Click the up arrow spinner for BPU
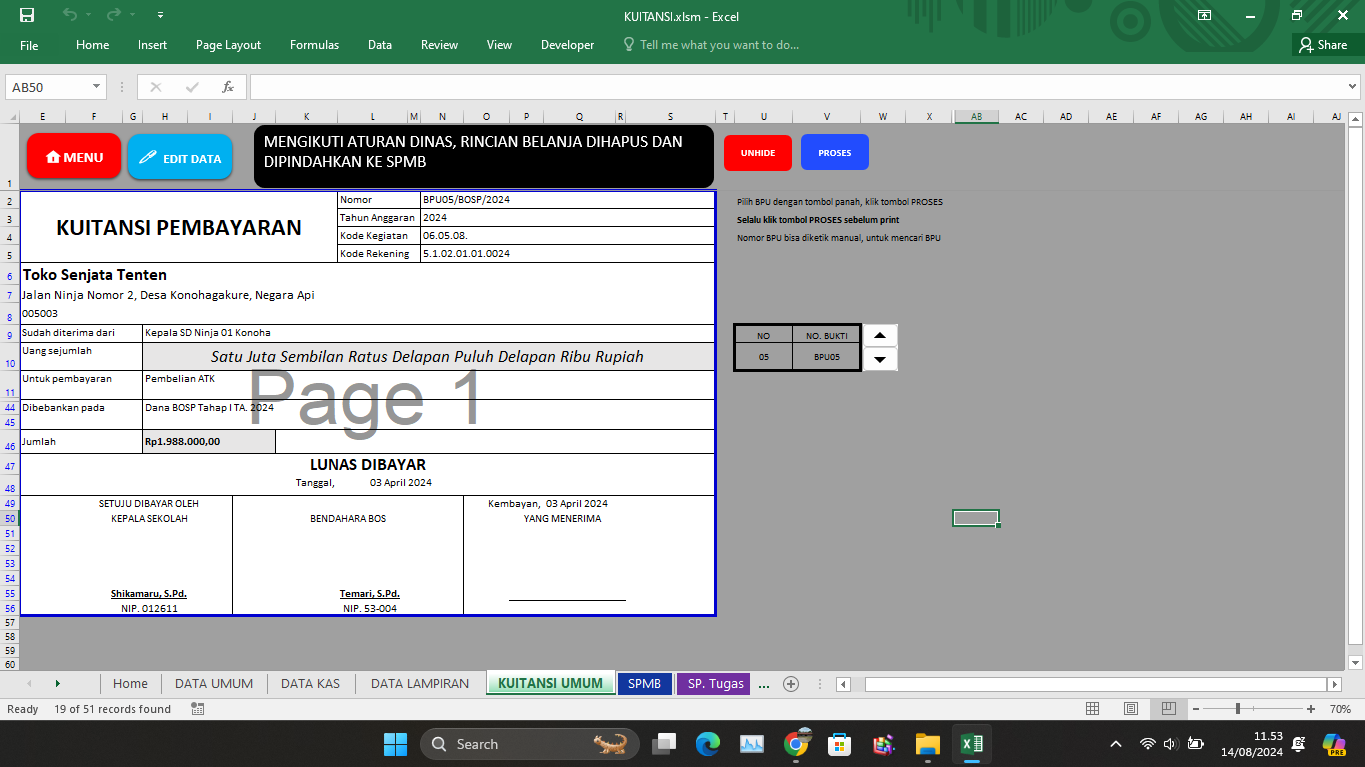Viewport: 1365px width, 767px height. 880,336
